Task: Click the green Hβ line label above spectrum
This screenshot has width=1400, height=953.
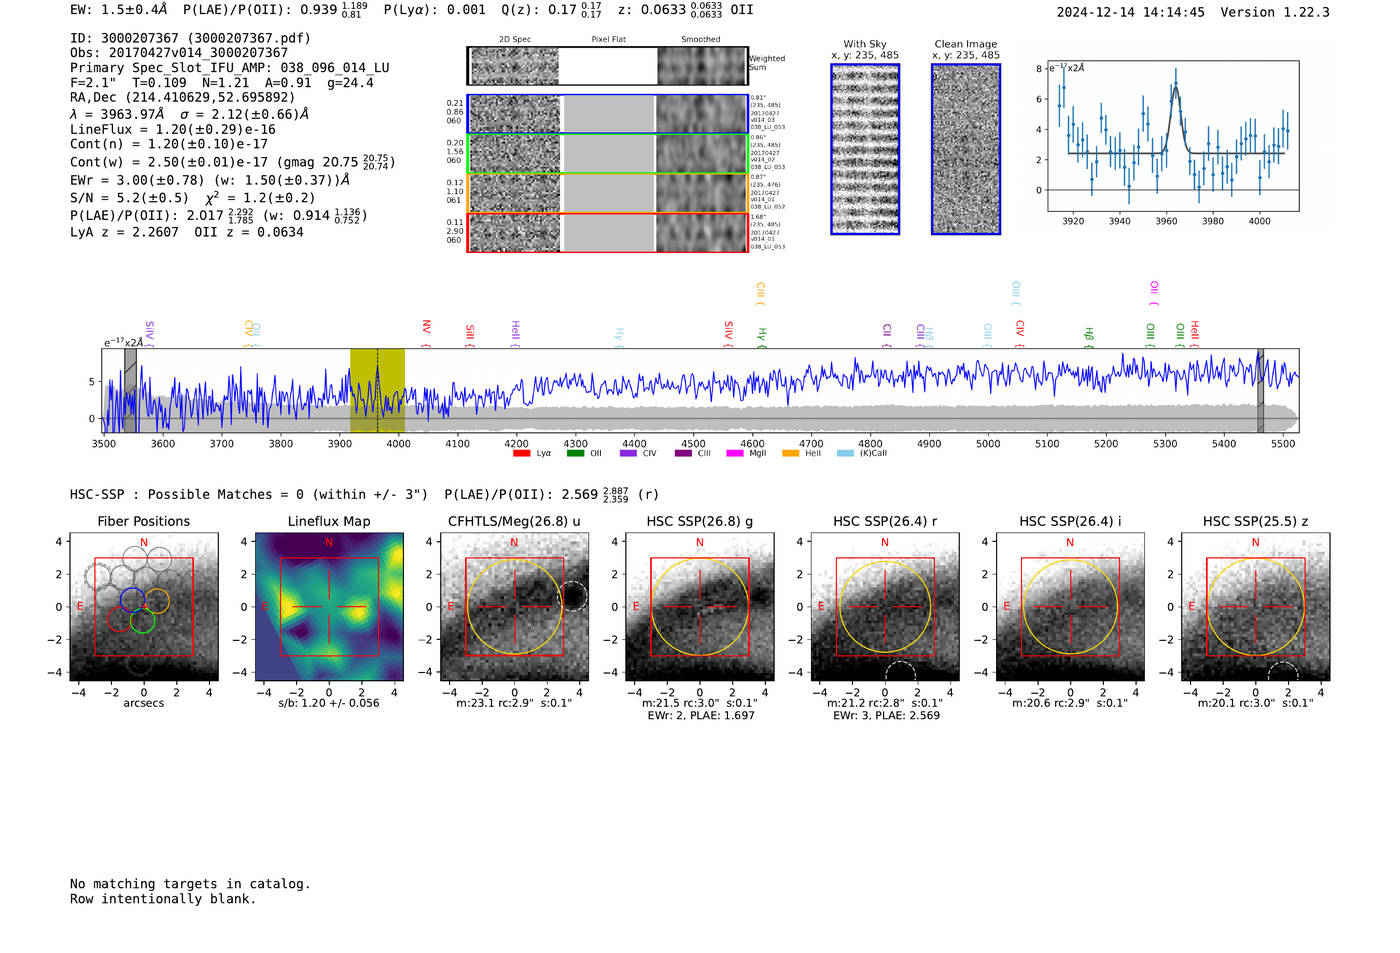Action: pos(1088,335)
